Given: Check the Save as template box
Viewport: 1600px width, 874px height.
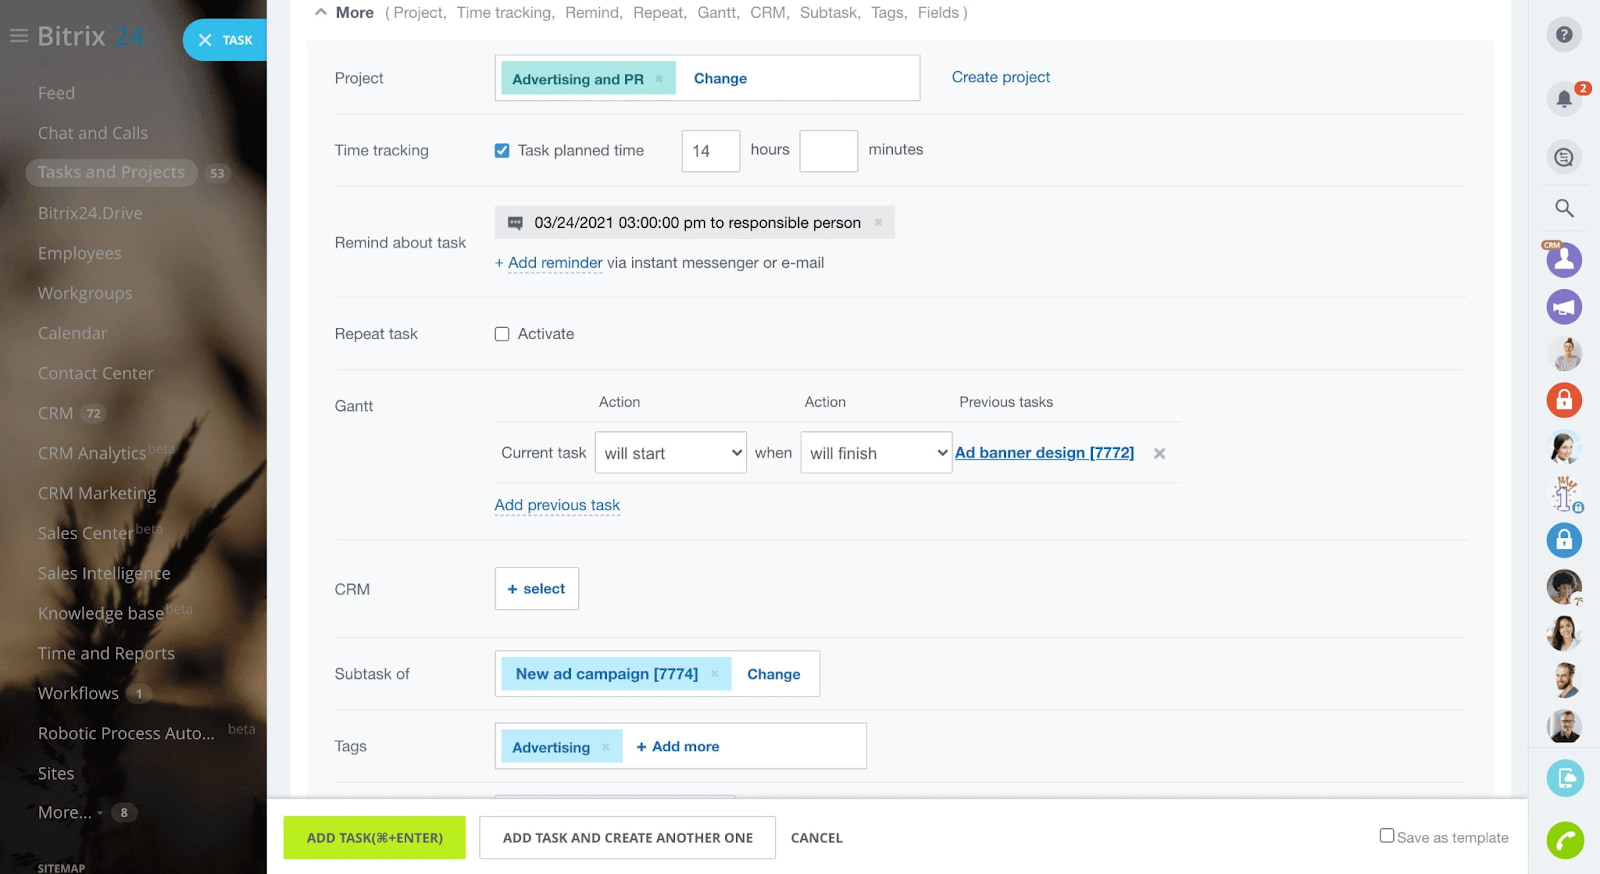Looking at the screenshot, I should click(1387, 836).
